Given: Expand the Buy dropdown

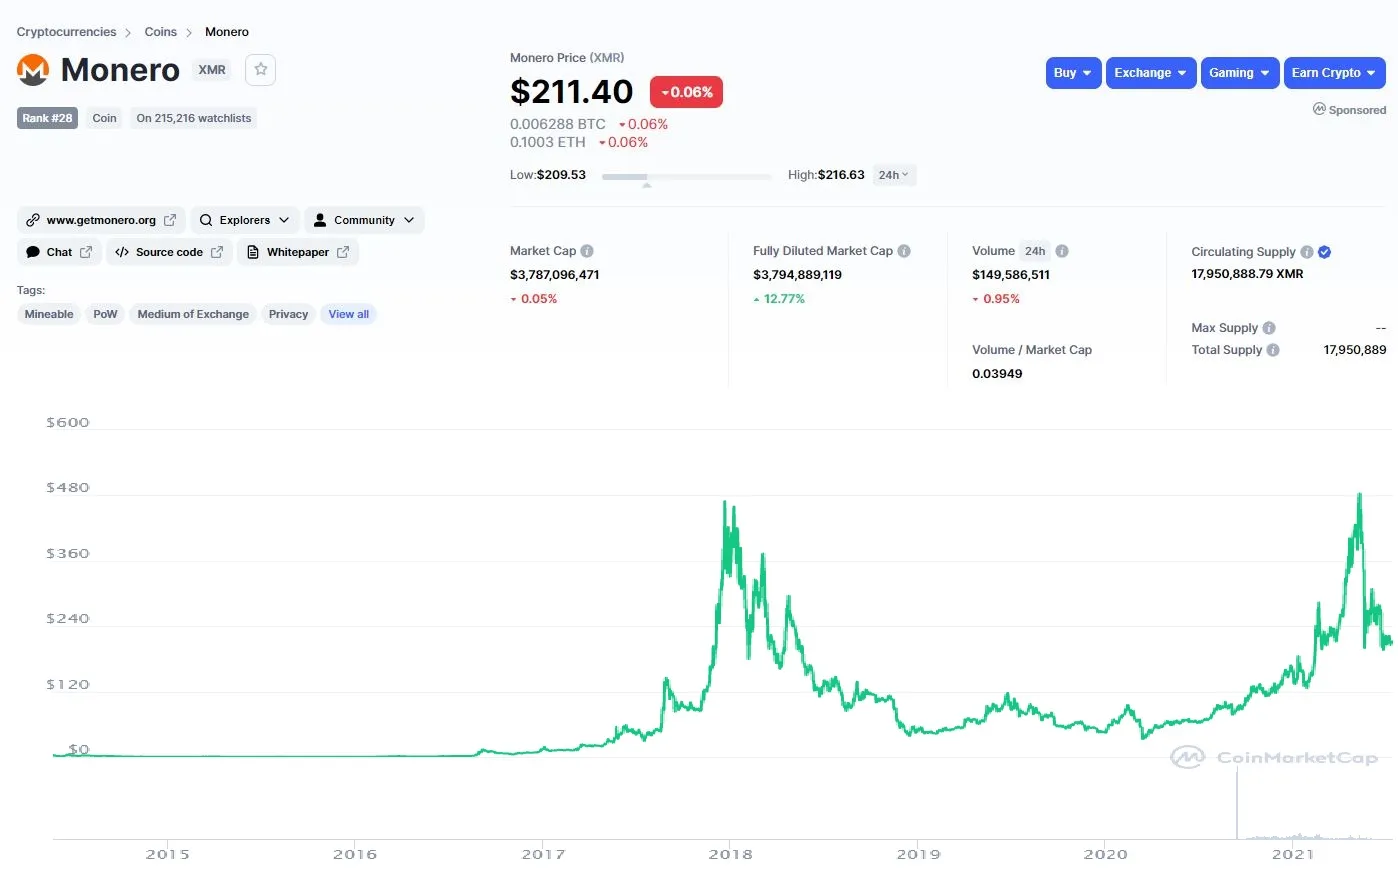Looking at the screenshot, I should tap(1073, 73).
